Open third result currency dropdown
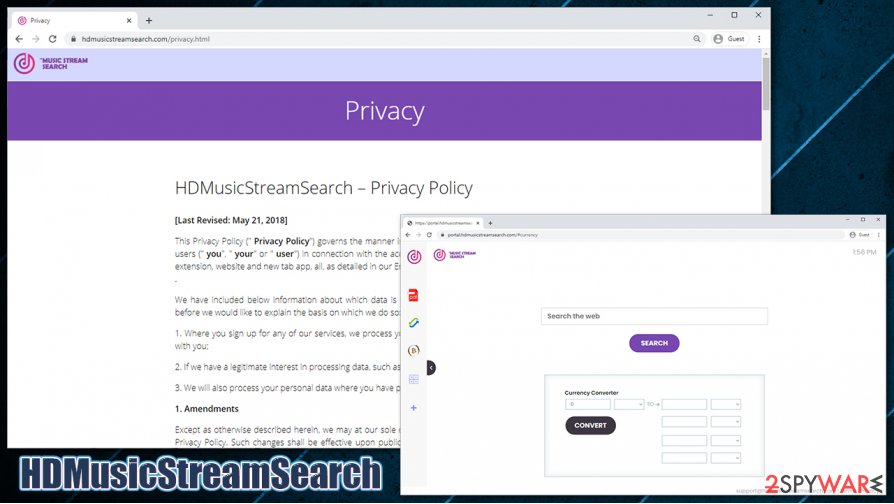 pyautogui.click(x=725, y=441)
